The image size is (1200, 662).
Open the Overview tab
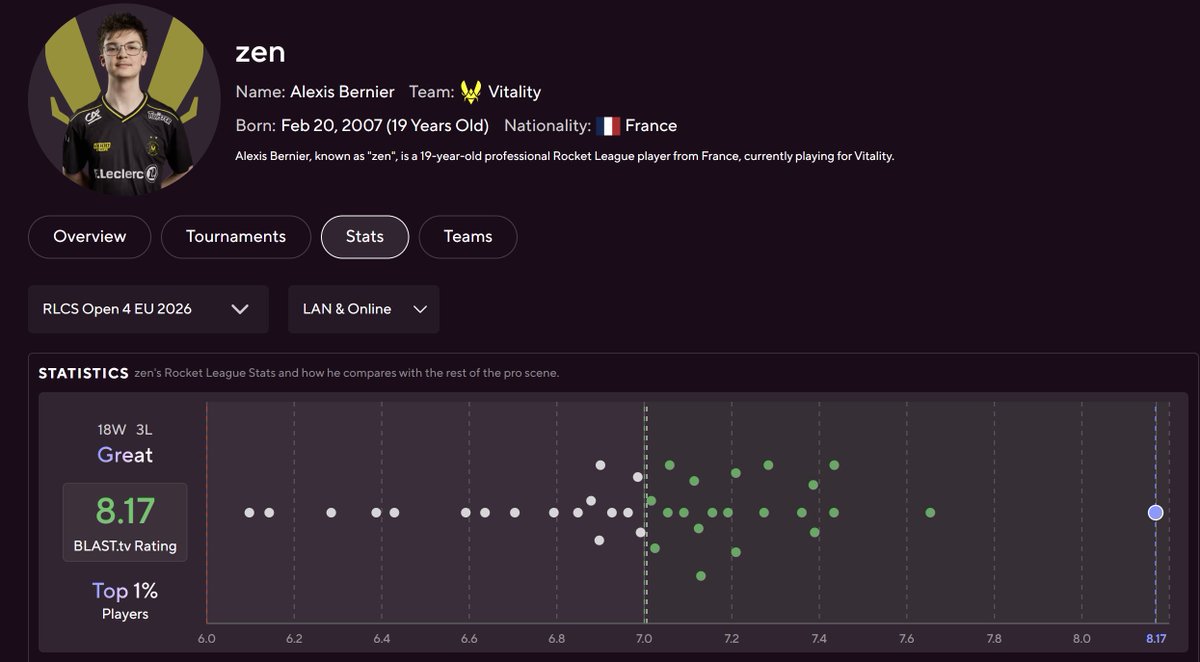89,237
